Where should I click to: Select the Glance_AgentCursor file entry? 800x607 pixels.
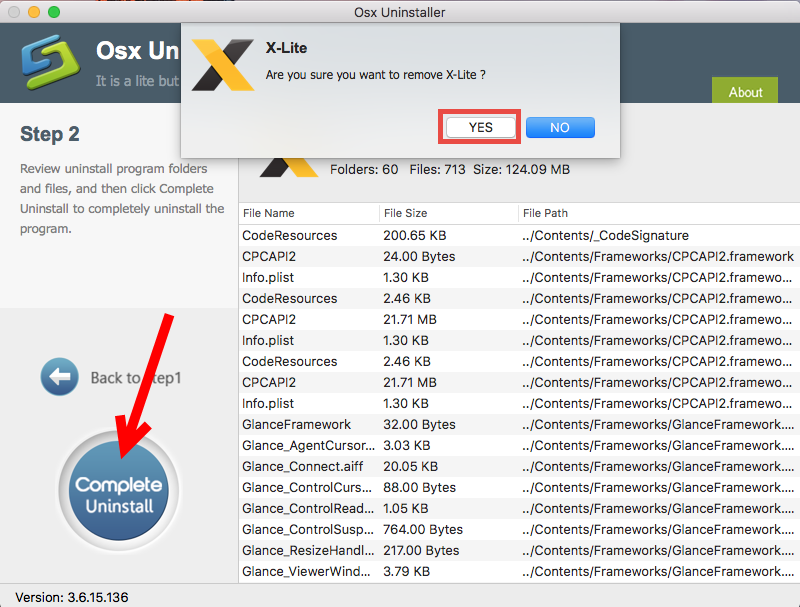(x=305, y=445)
